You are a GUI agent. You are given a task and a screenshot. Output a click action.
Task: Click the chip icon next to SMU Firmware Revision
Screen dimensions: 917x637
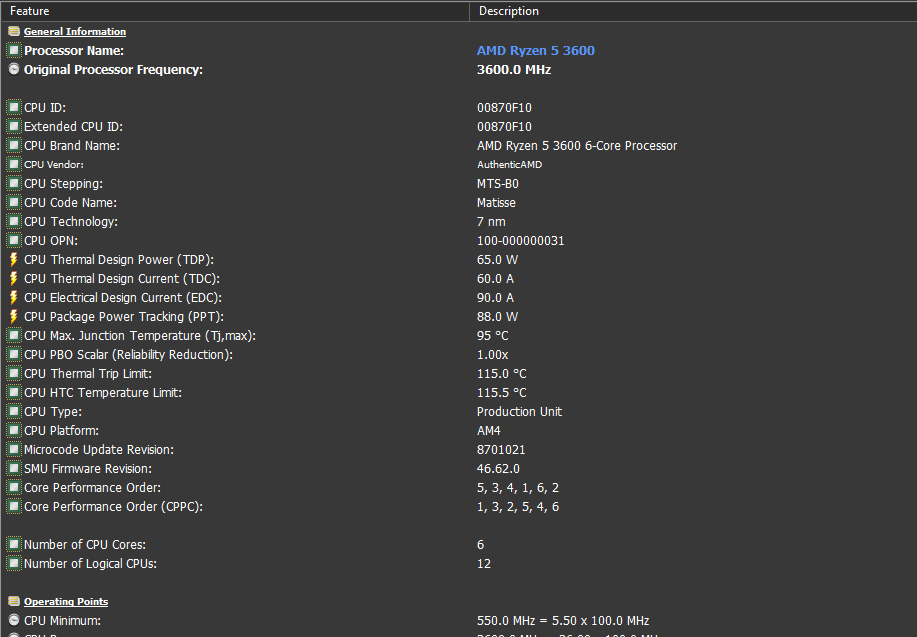click(14, 469)
